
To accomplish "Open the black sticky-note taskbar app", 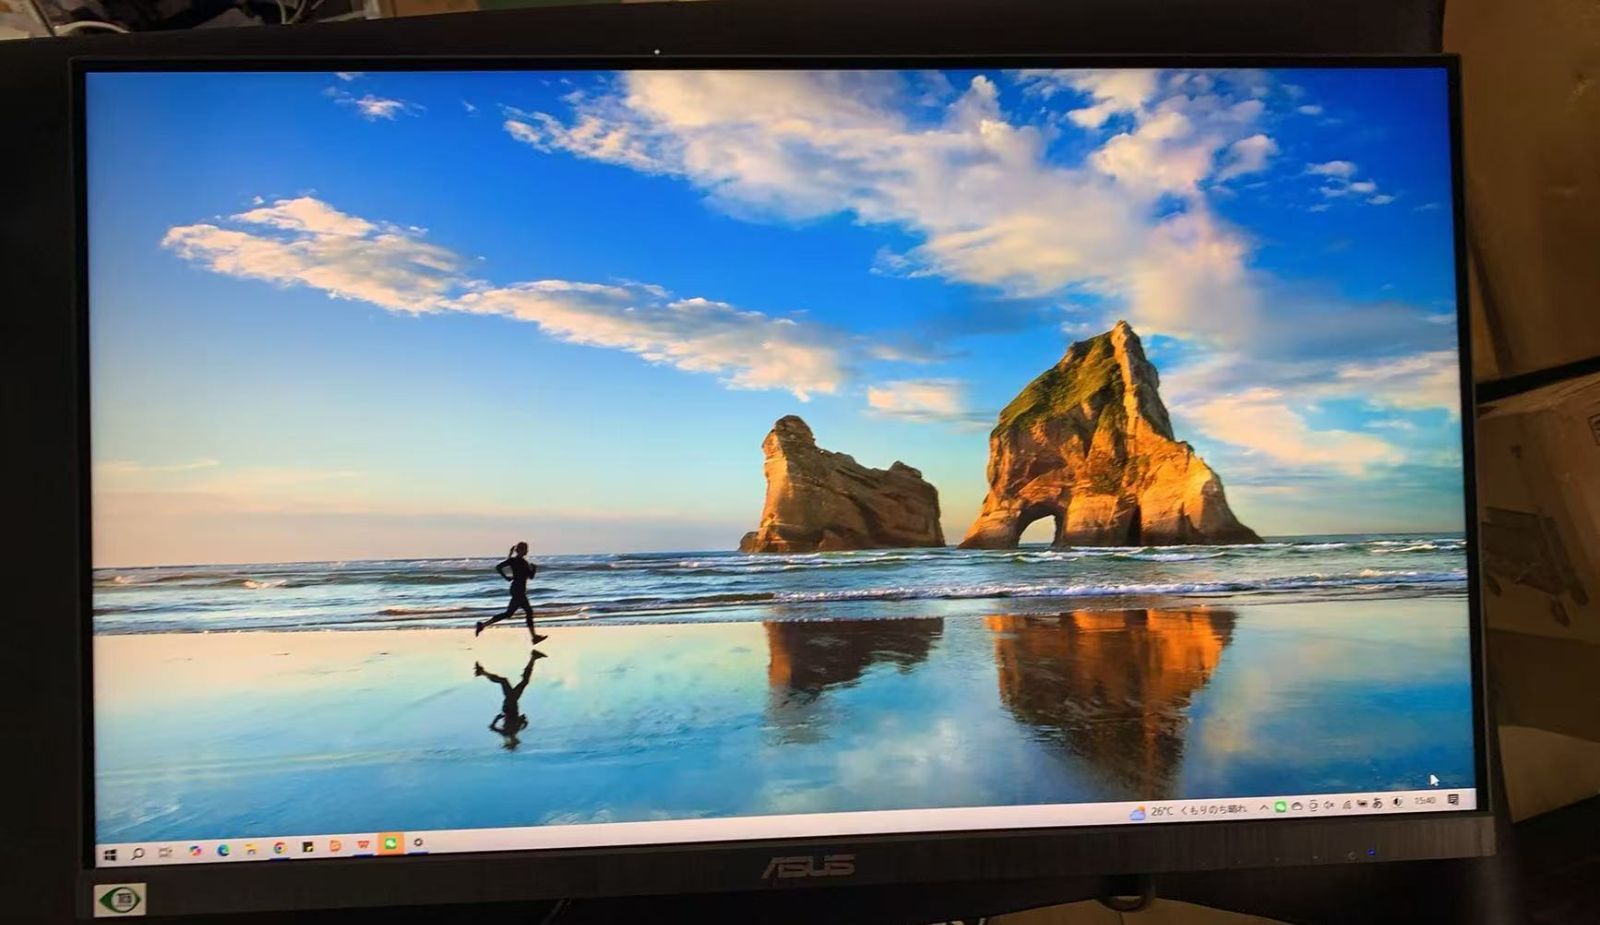I will (308, 848).
